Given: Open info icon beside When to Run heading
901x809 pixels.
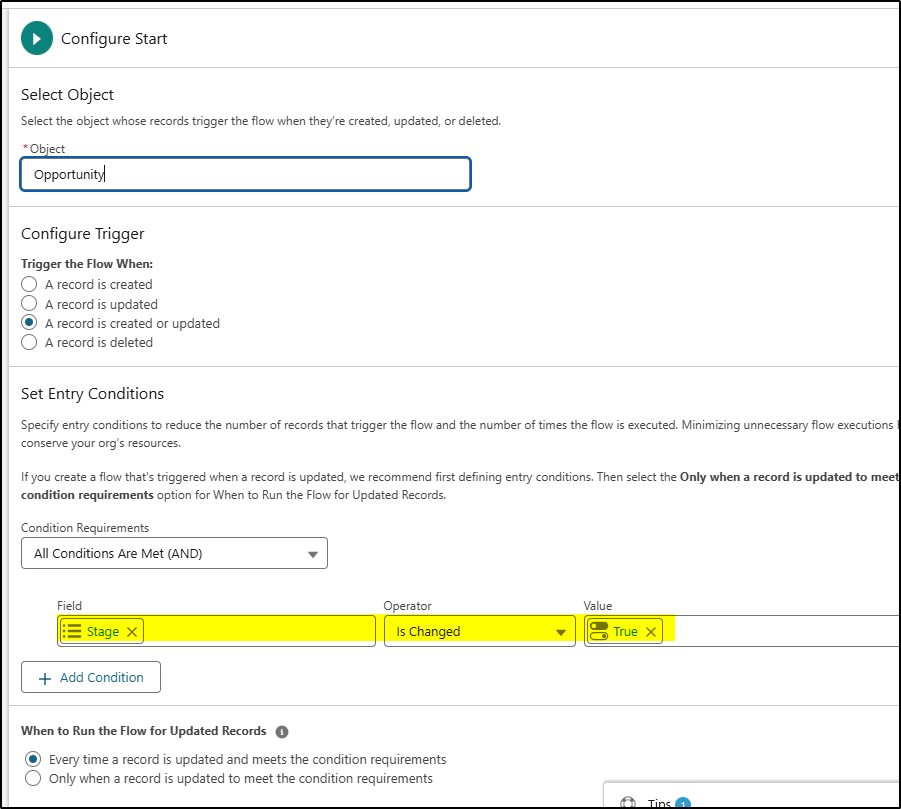Looking at the screenshot, I should [282, 731].
